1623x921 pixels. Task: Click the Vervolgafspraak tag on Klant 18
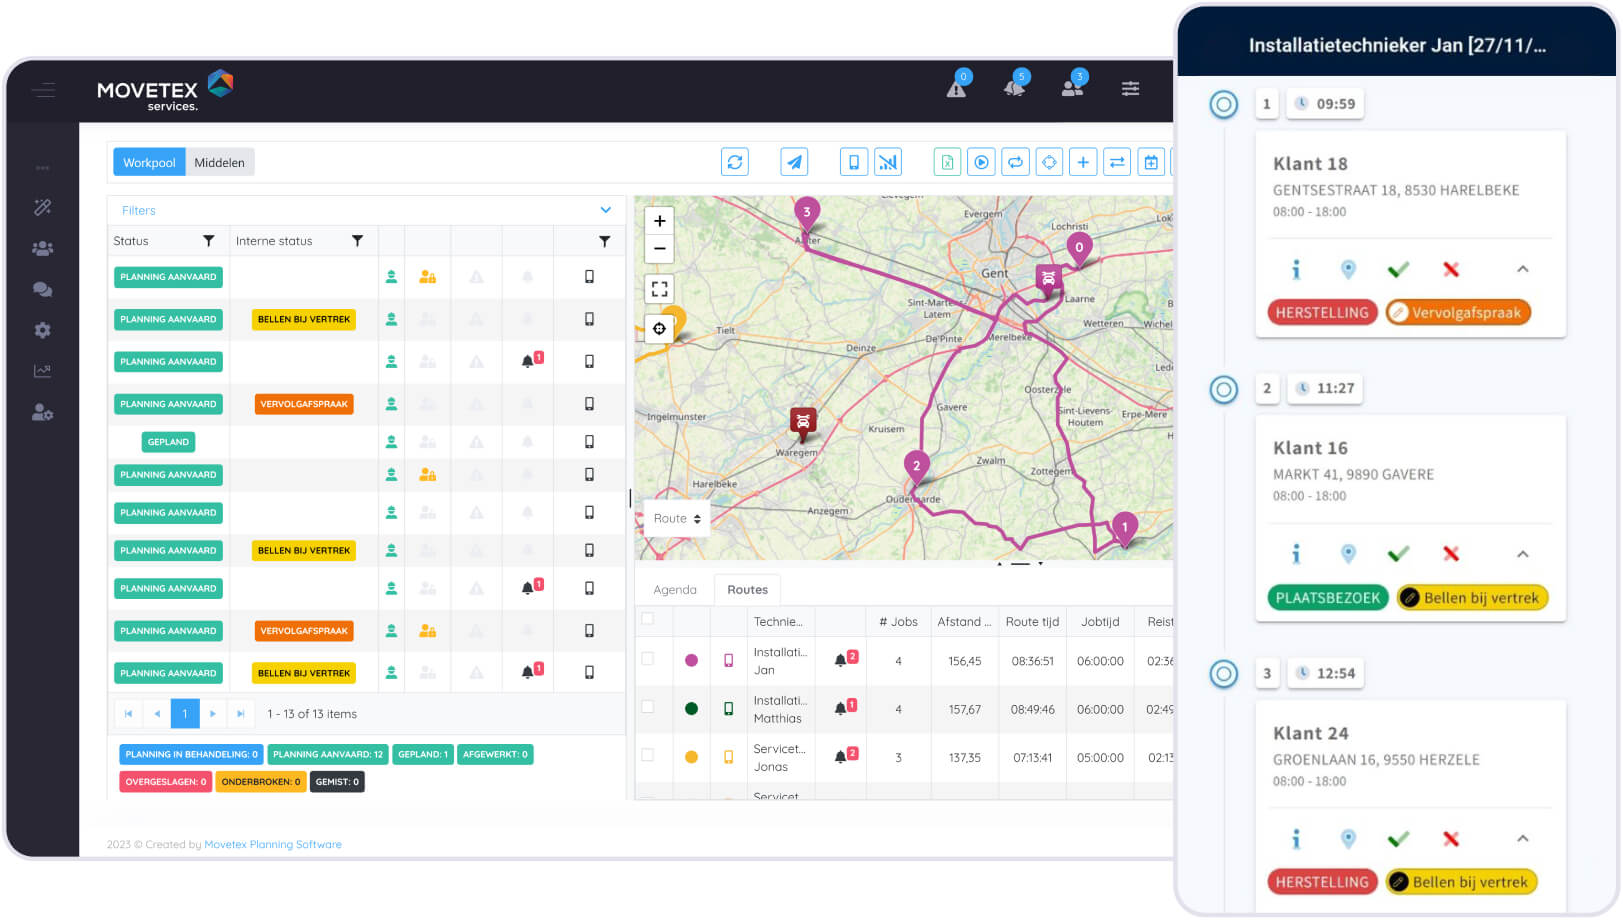tap(1458, 312)
